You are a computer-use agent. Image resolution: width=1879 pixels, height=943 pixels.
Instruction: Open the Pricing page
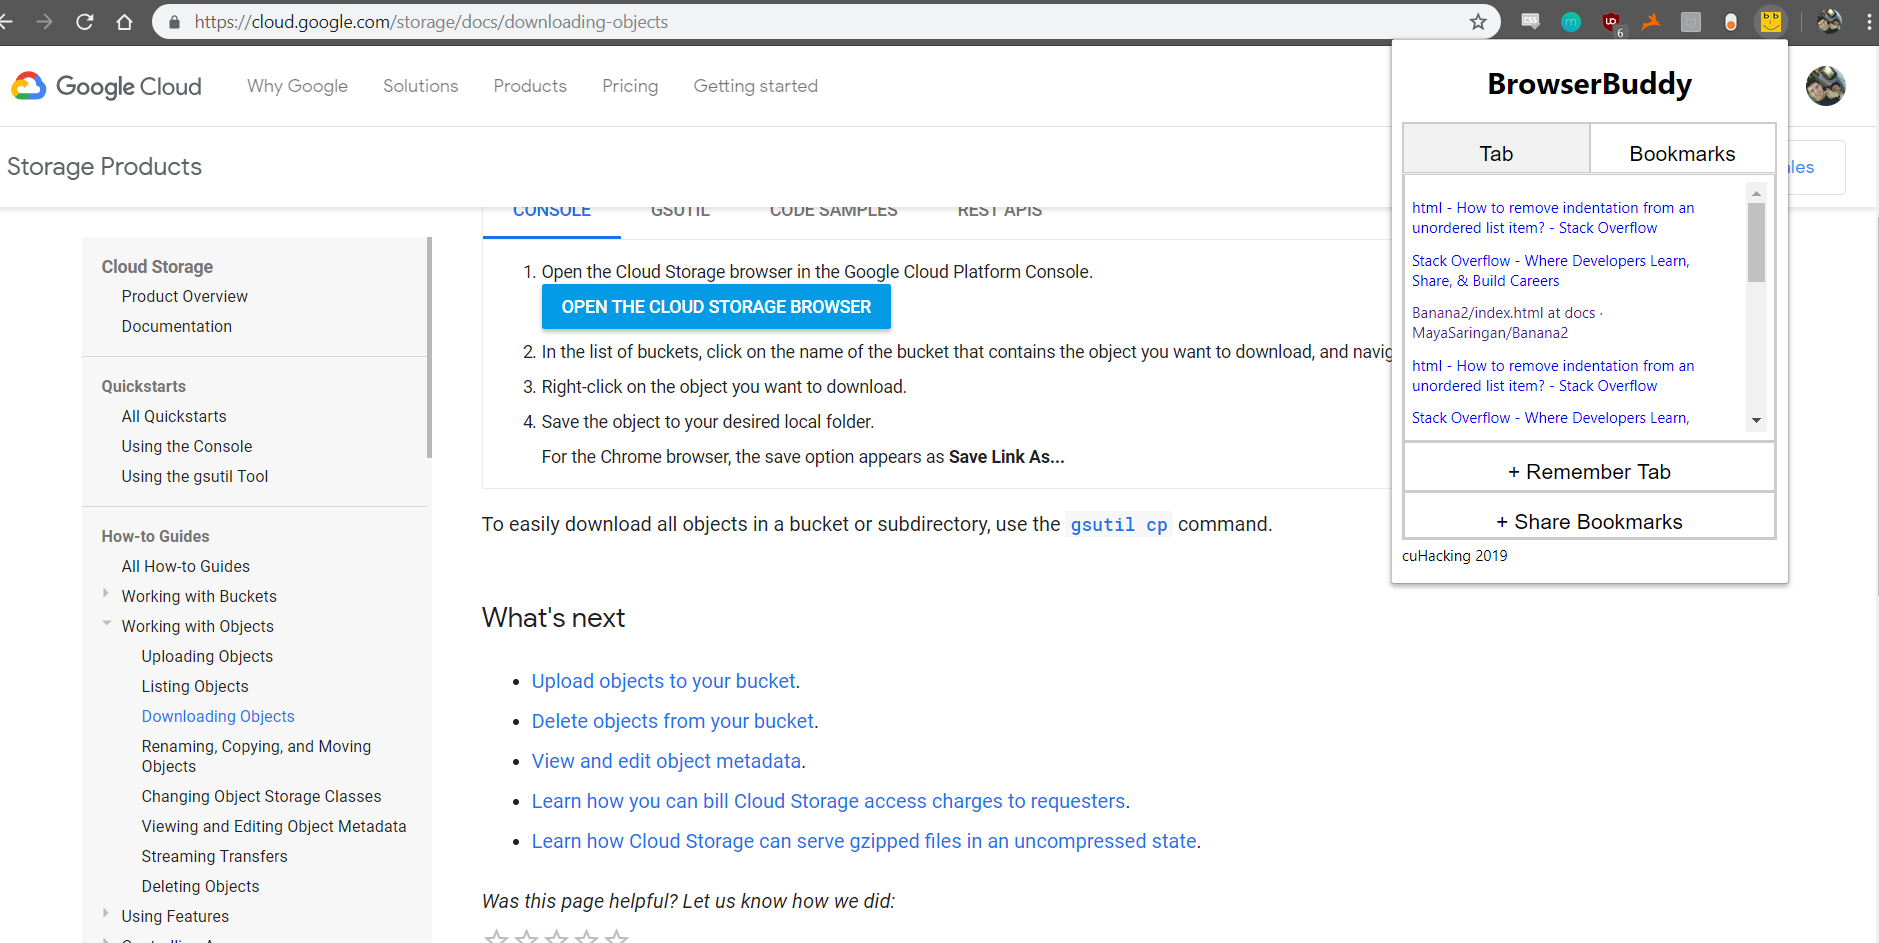630,86
